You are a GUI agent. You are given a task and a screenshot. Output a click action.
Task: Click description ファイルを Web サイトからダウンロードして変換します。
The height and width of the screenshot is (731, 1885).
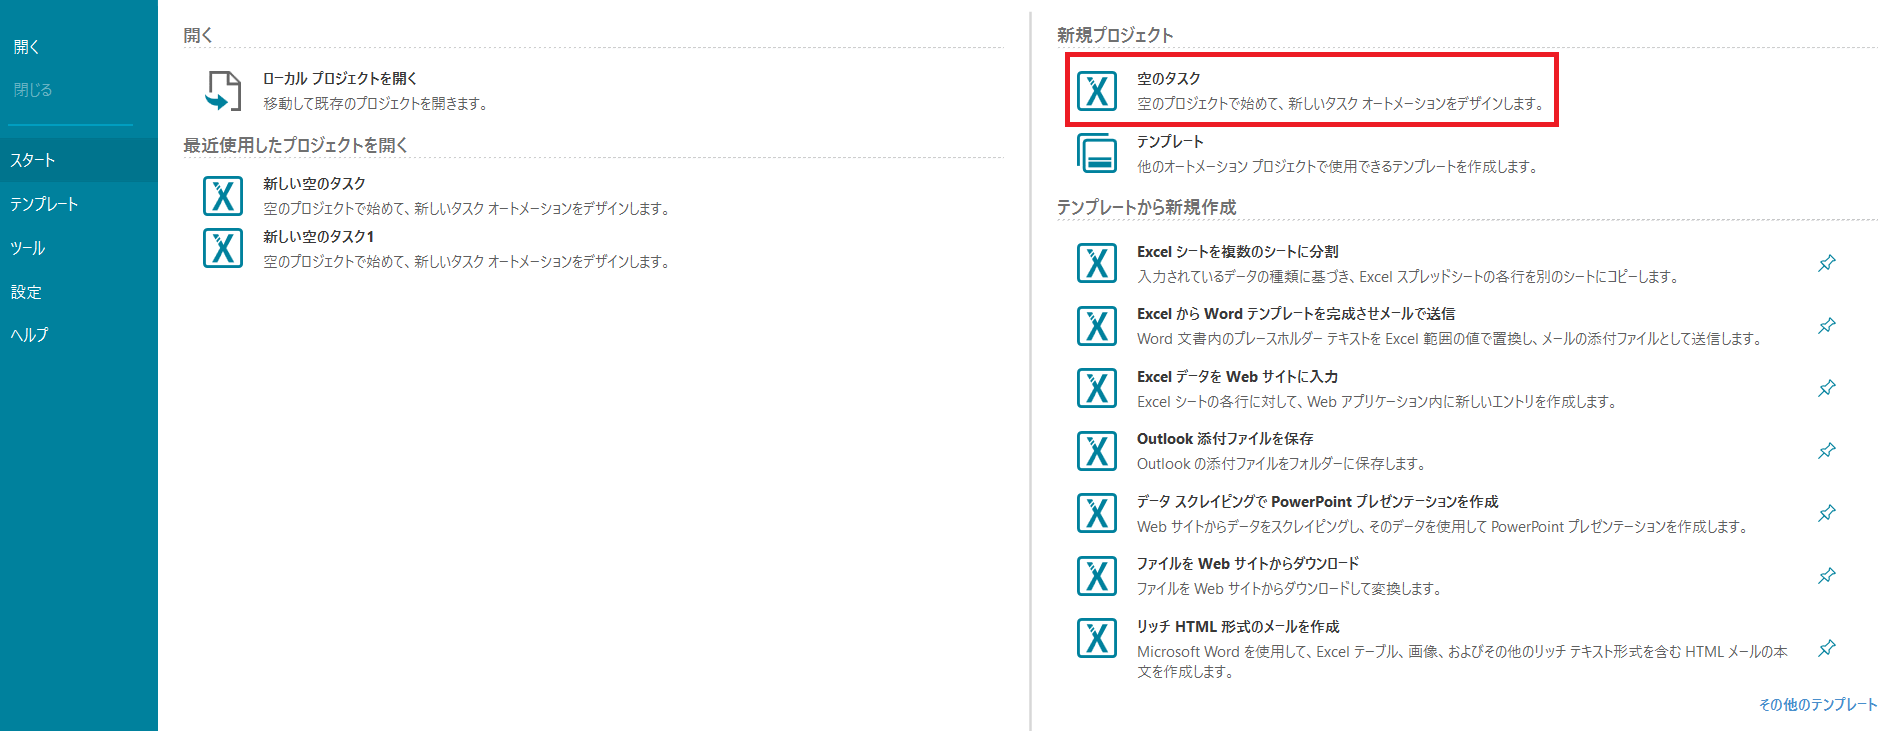point(1289,589)
